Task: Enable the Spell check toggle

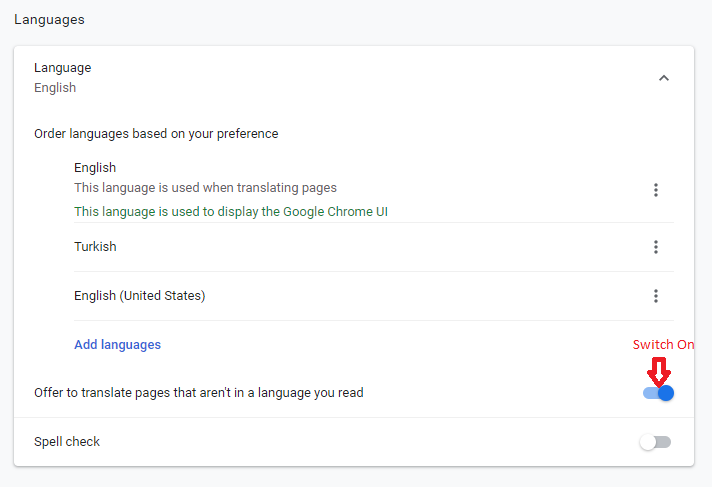Action: [x=655, y=442]
